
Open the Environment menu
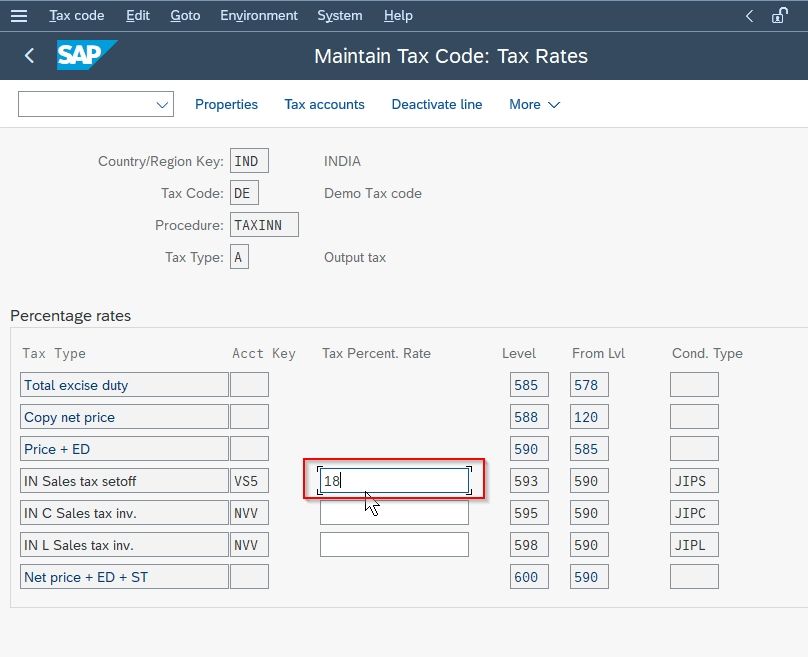[259, 15]
